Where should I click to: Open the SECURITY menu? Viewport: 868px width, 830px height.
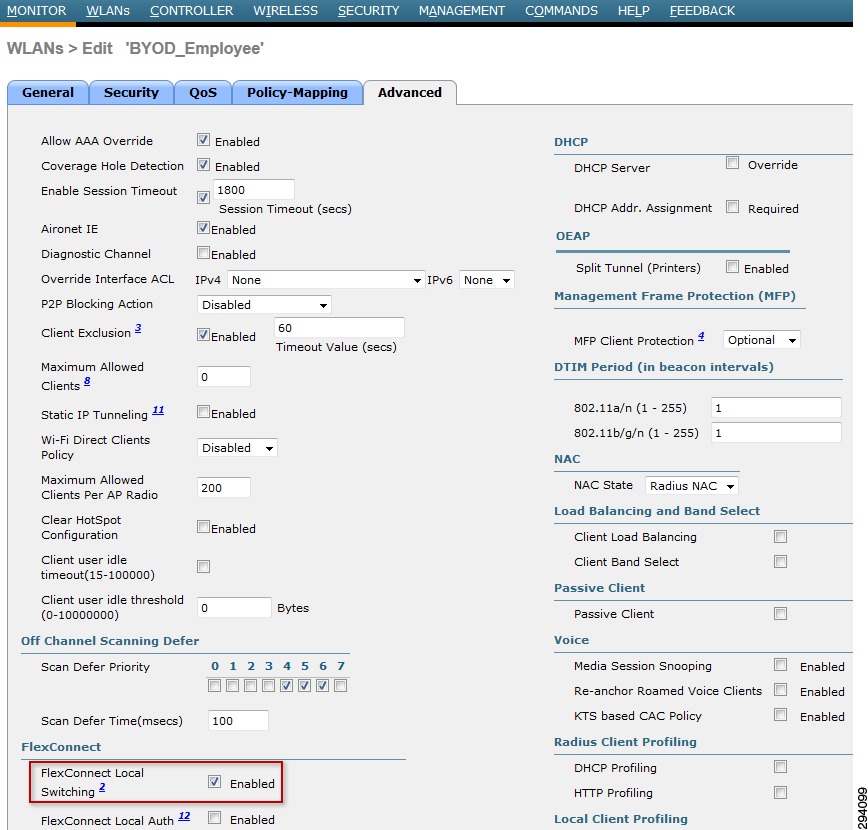(368, 11)
